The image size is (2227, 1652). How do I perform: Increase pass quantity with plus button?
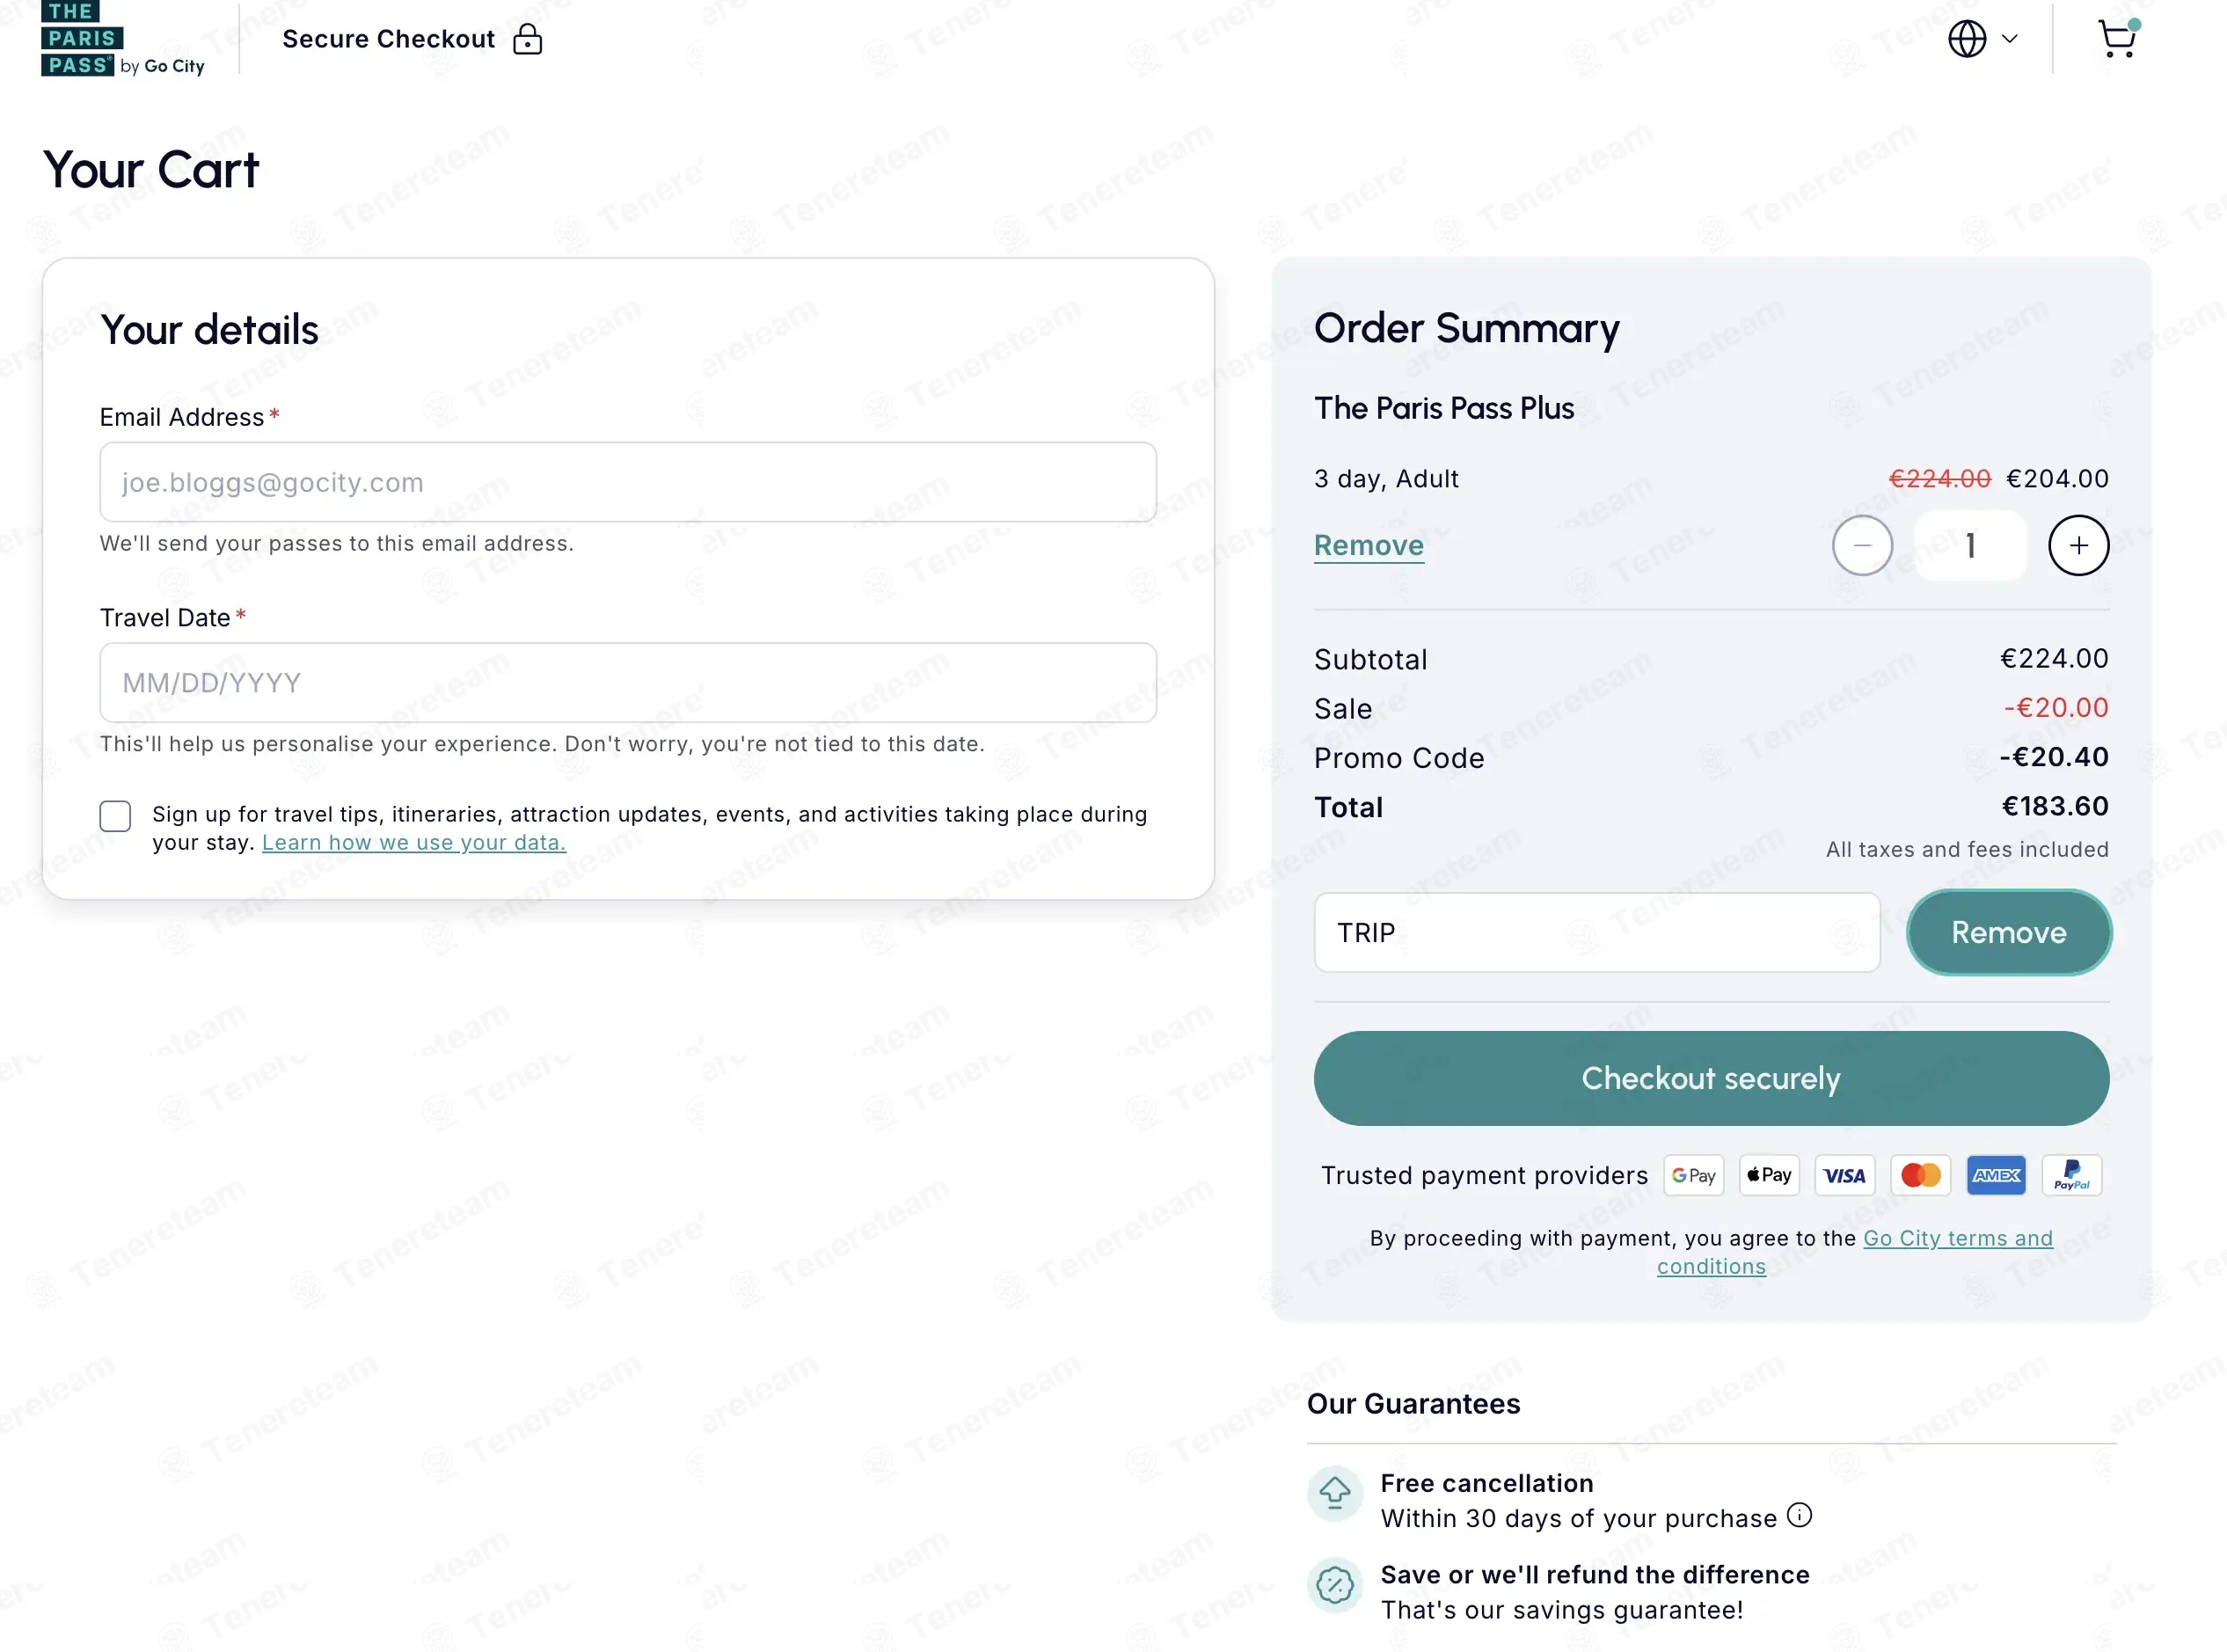click(x=2078, y=545)
